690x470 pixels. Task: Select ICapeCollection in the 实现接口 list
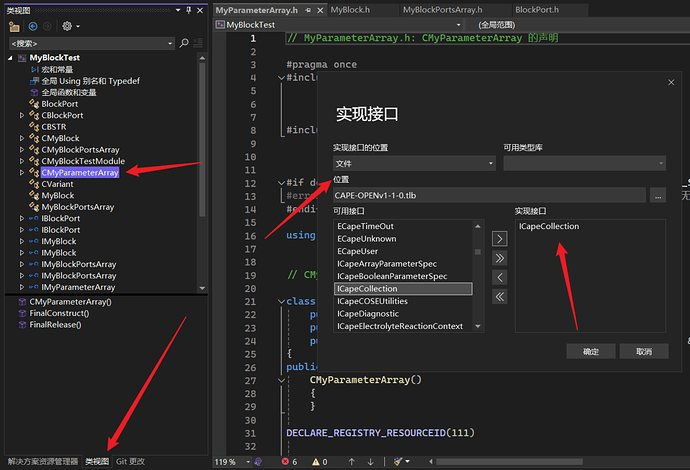point(549,226)
